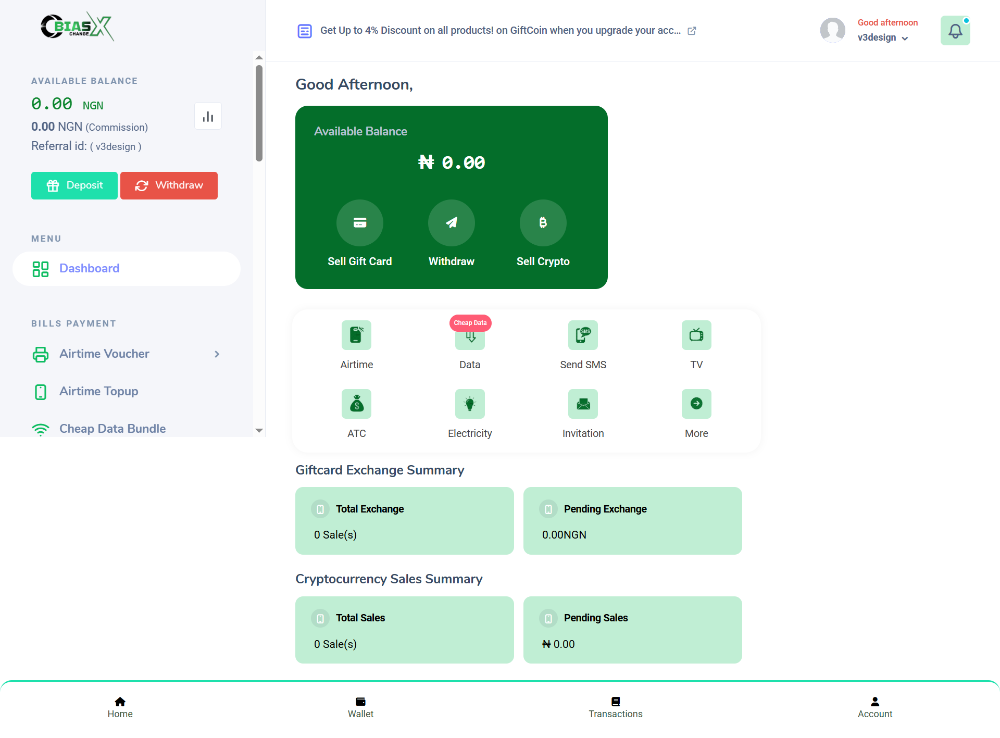Open the Airtime bills payment icon
Image resolution: width=1000 pixels, height=738 pixels.
(x=356, y=335)
